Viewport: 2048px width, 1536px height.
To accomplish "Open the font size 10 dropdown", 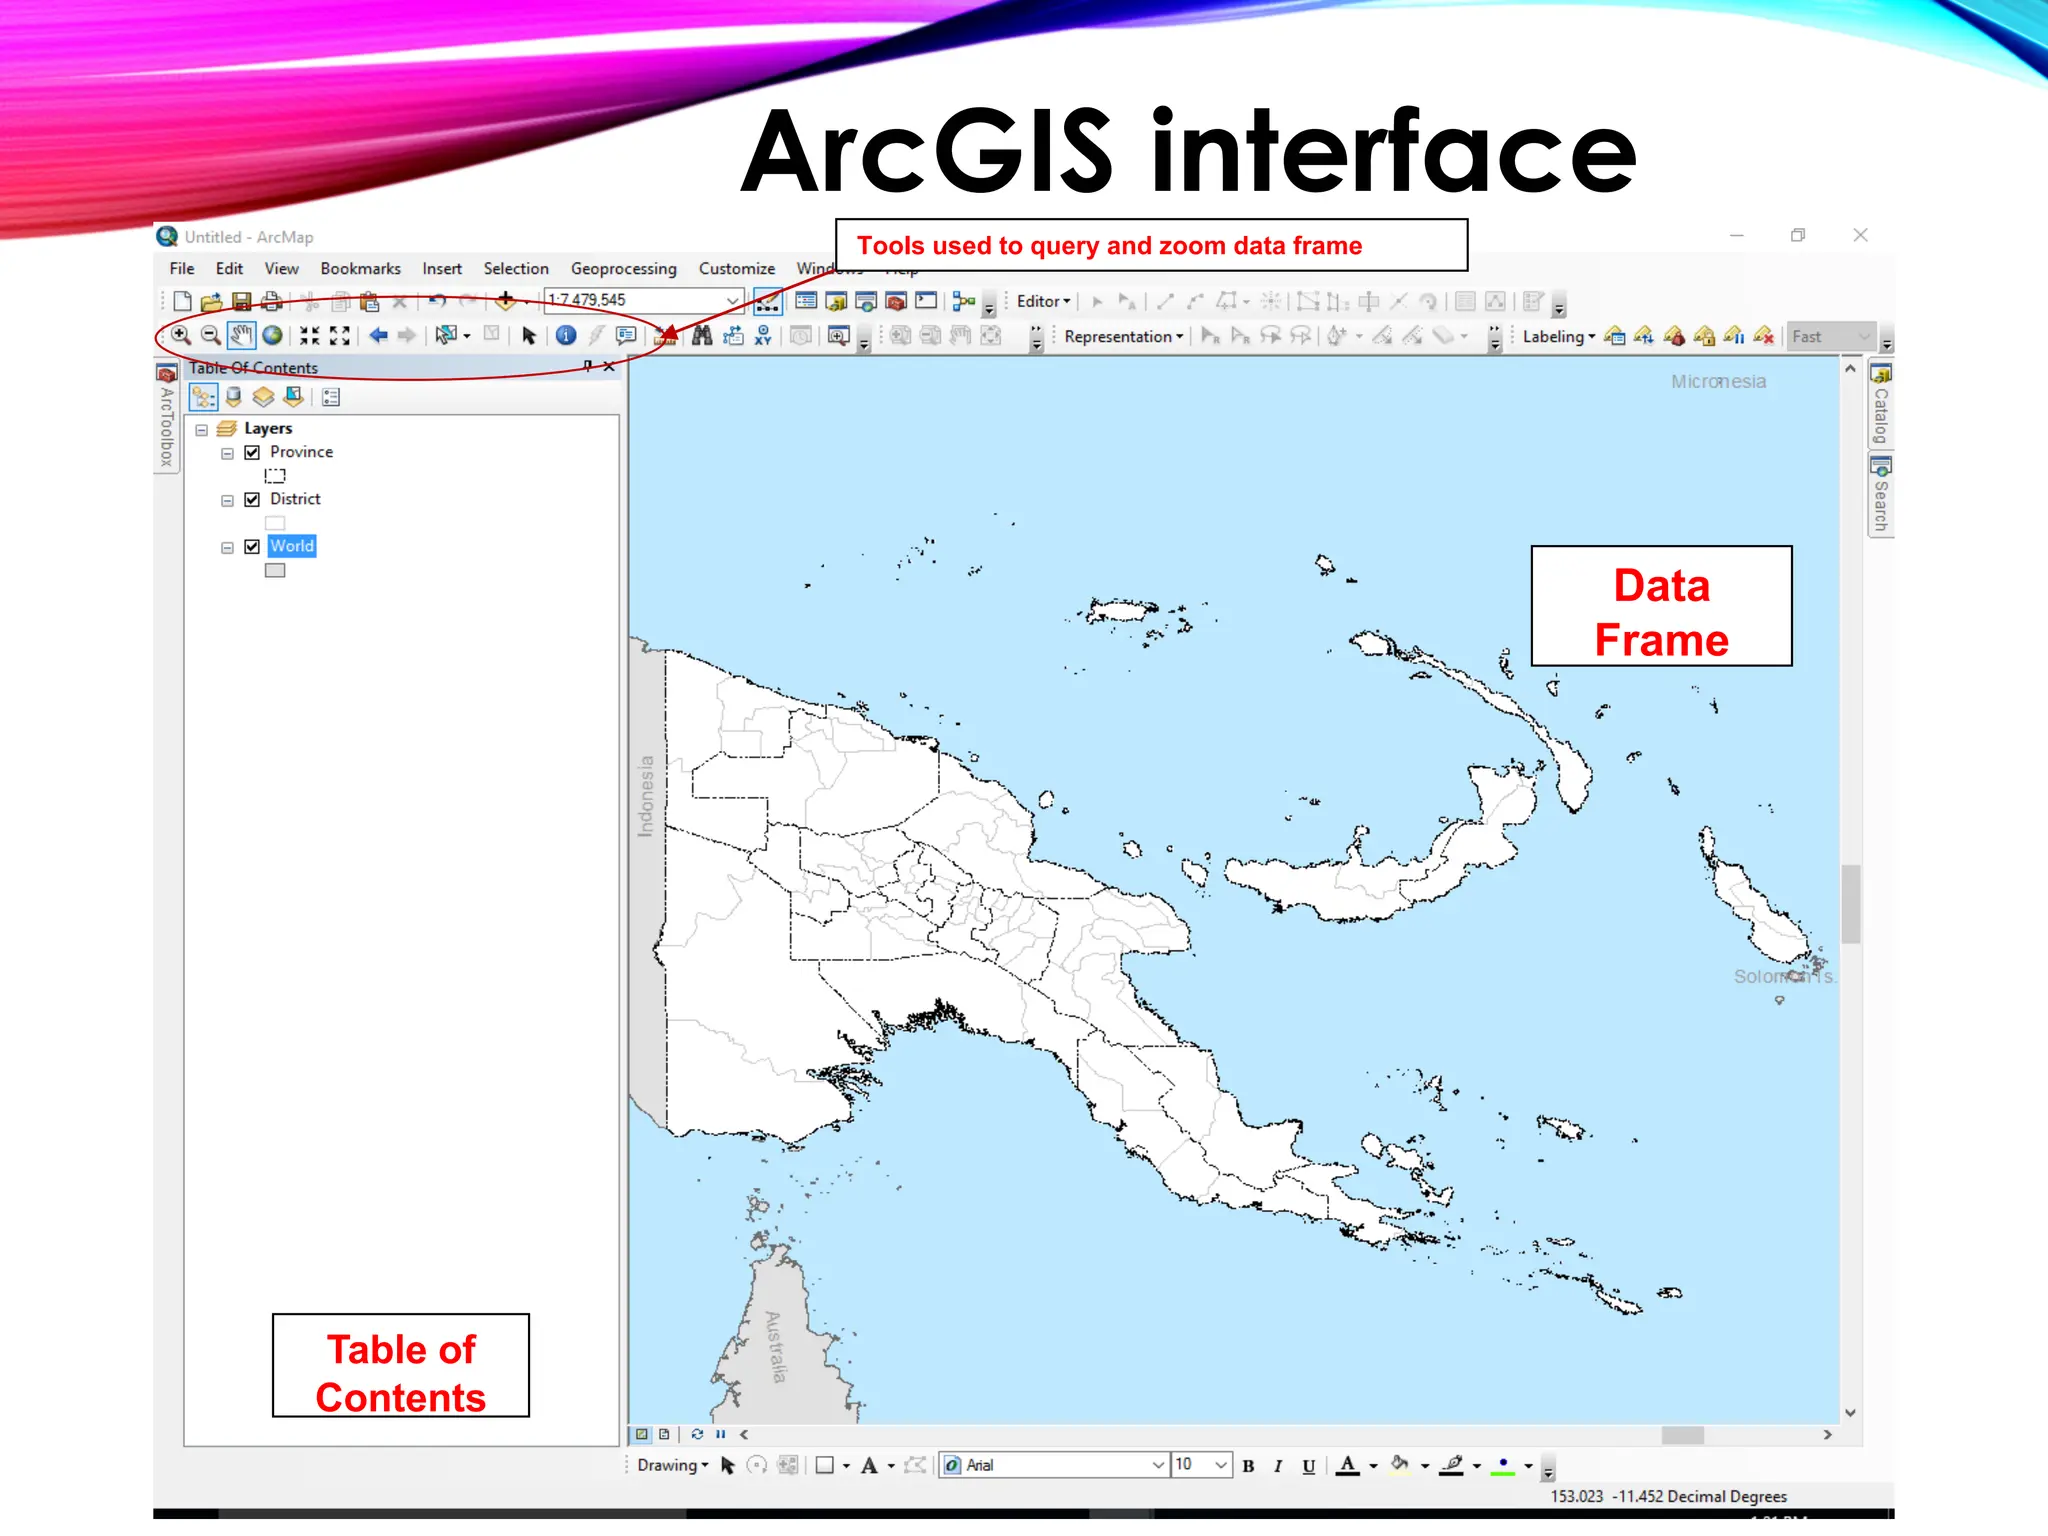I will (1220, 1465).
